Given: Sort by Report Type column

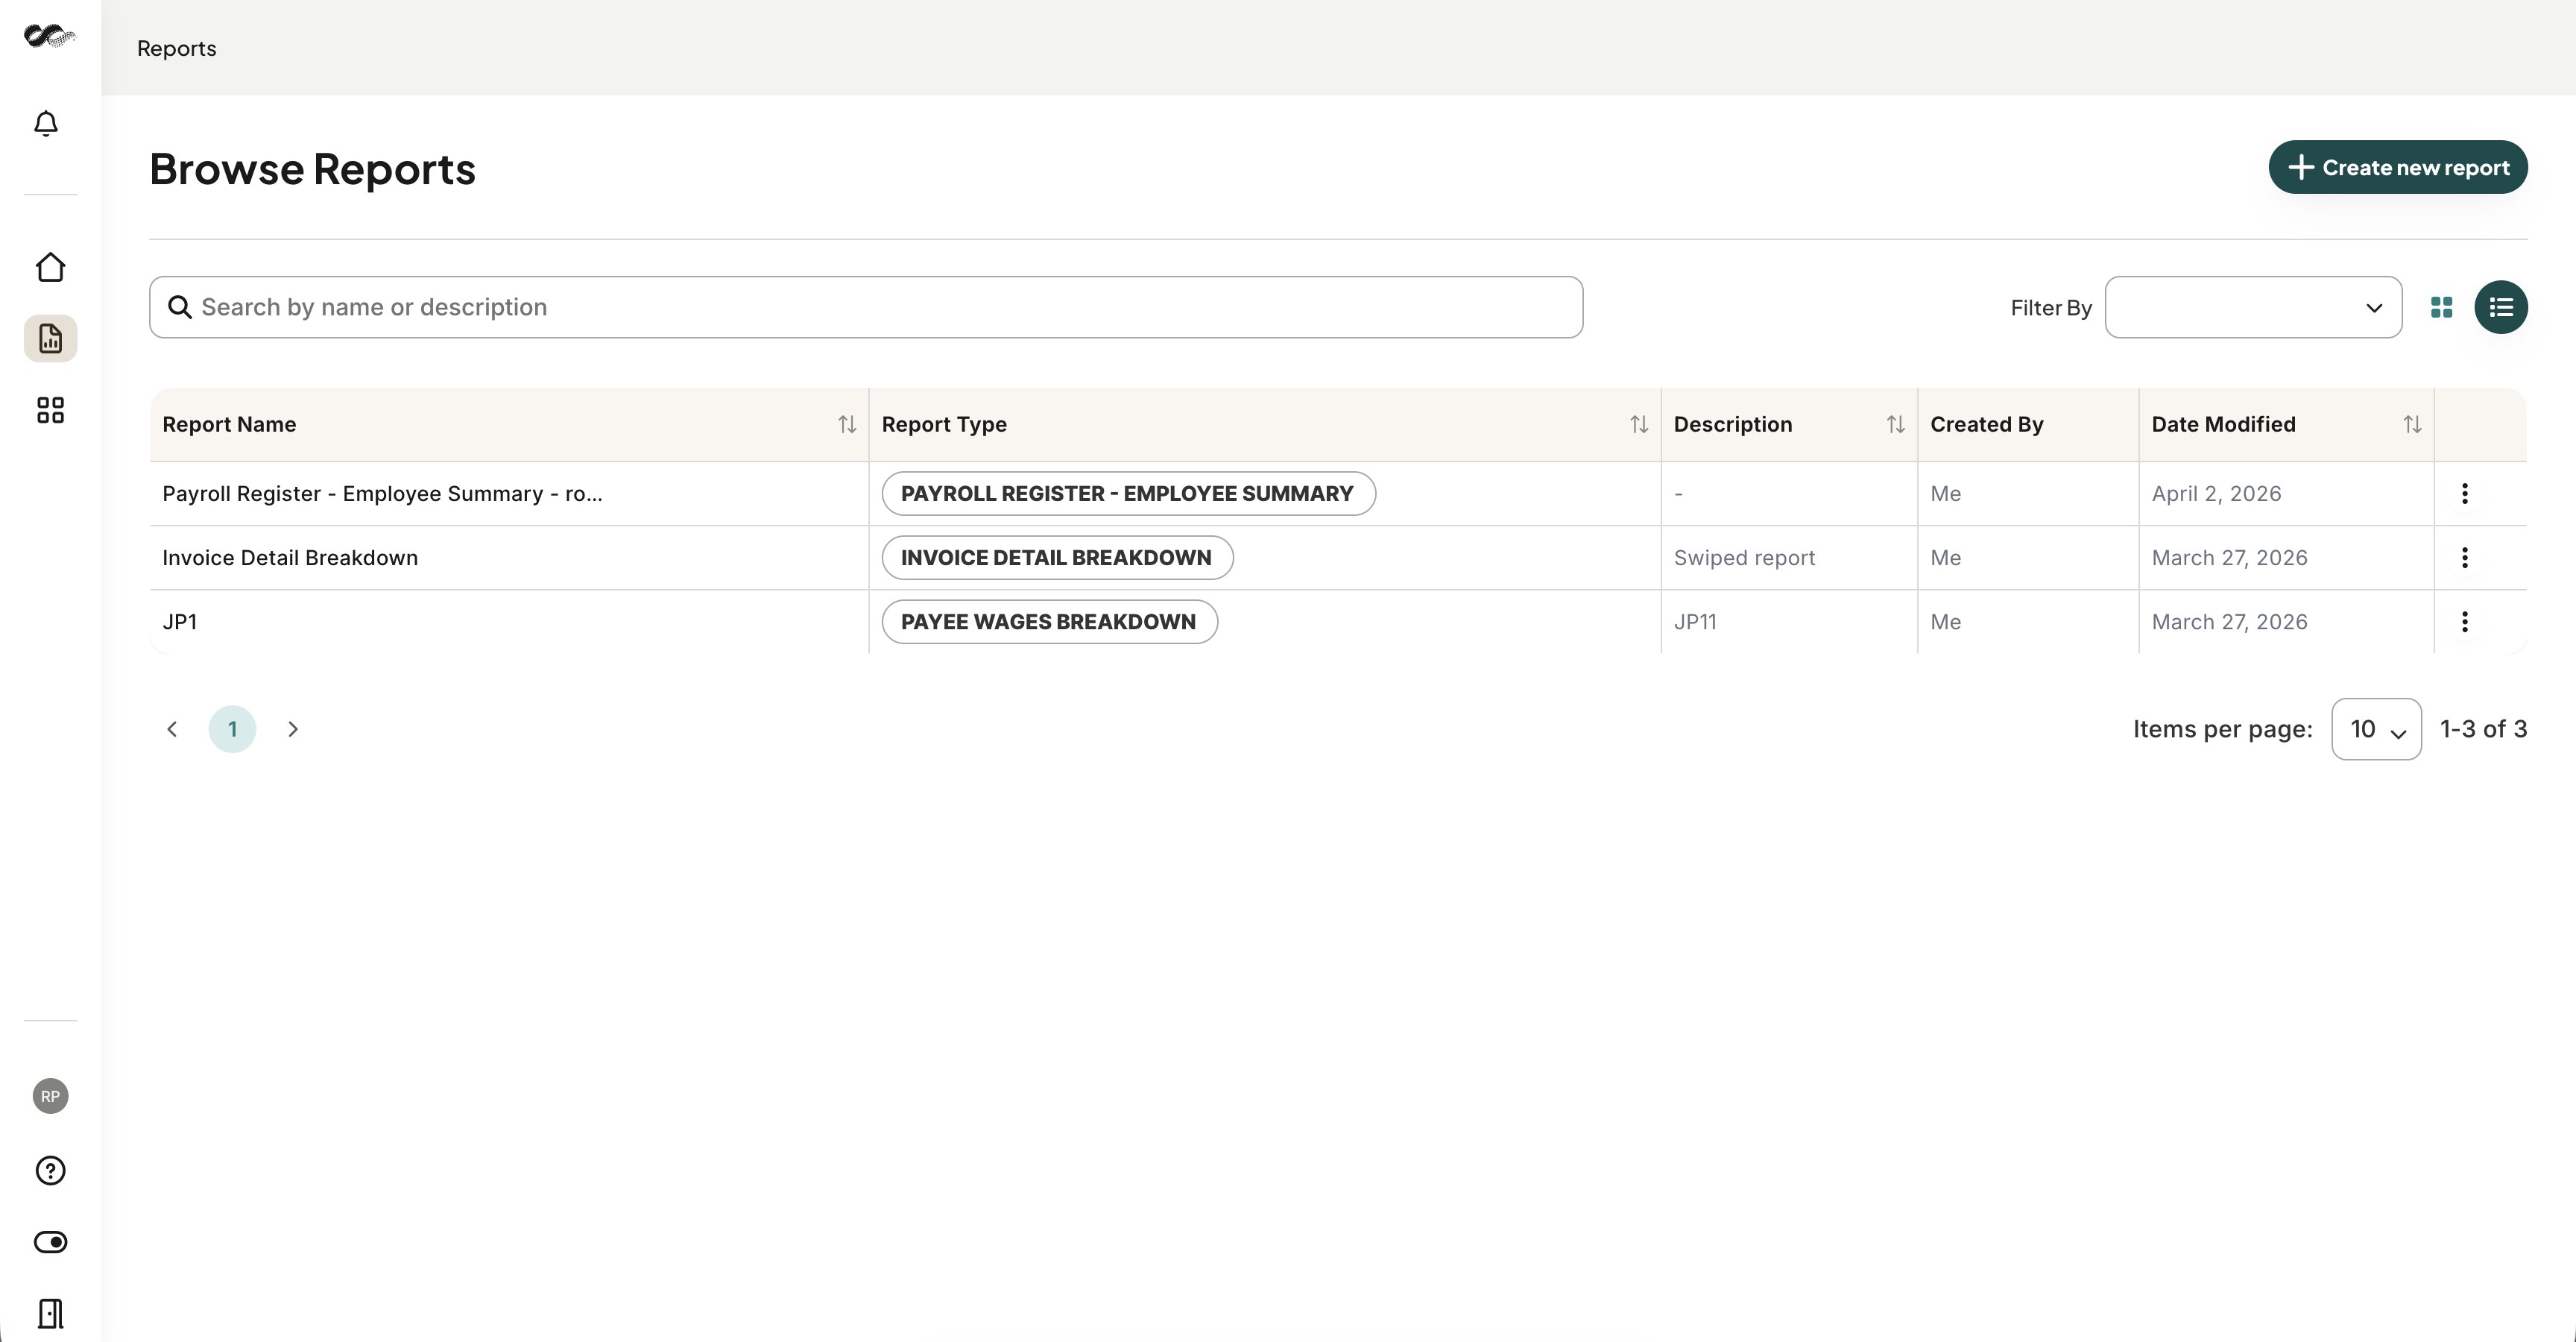Looking at the screenshot, I should (1638, 424).
